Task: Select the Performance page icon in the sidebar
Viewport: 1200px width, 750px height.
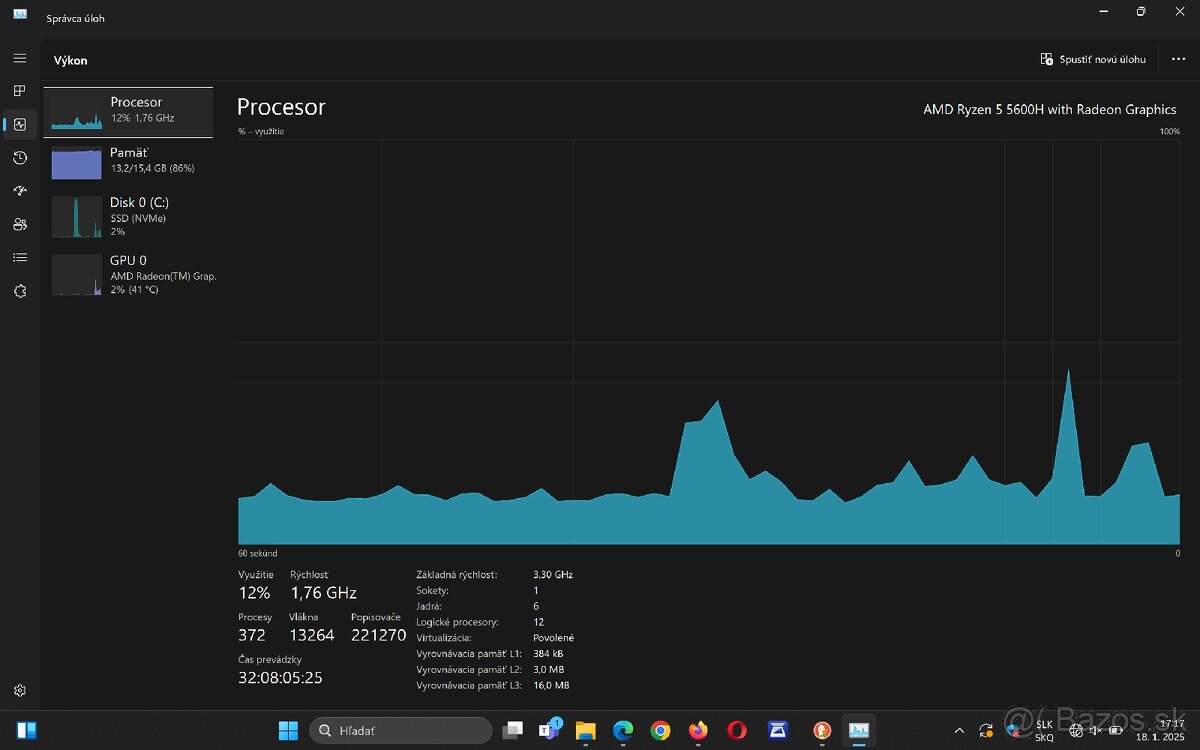Action: [19, 125]
